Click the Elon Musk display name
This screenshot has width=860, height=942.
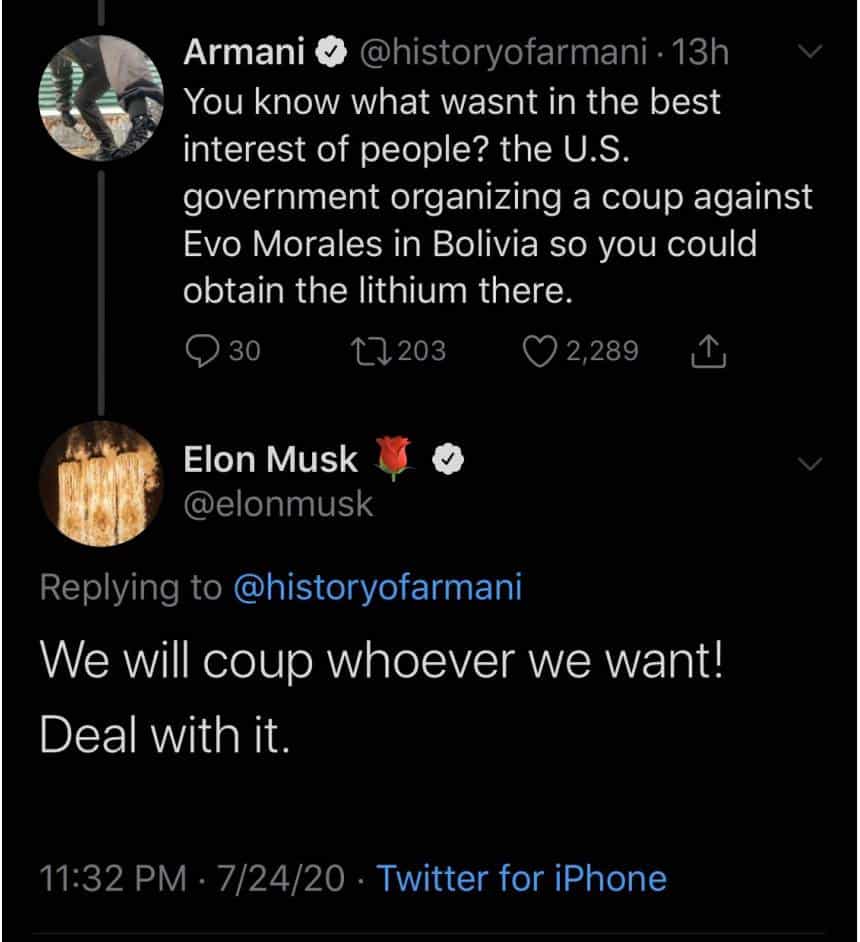(x=270, y=460)
